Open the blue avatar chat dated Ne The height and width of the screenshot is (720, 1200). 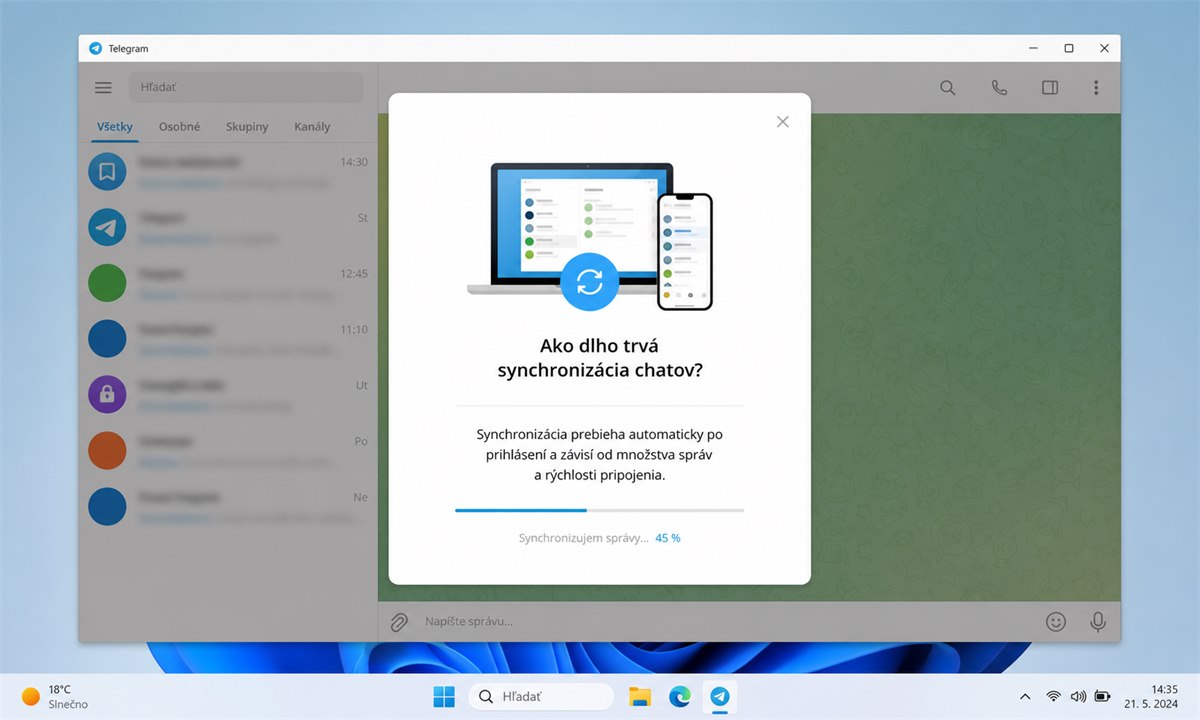(x=228, y=508)
